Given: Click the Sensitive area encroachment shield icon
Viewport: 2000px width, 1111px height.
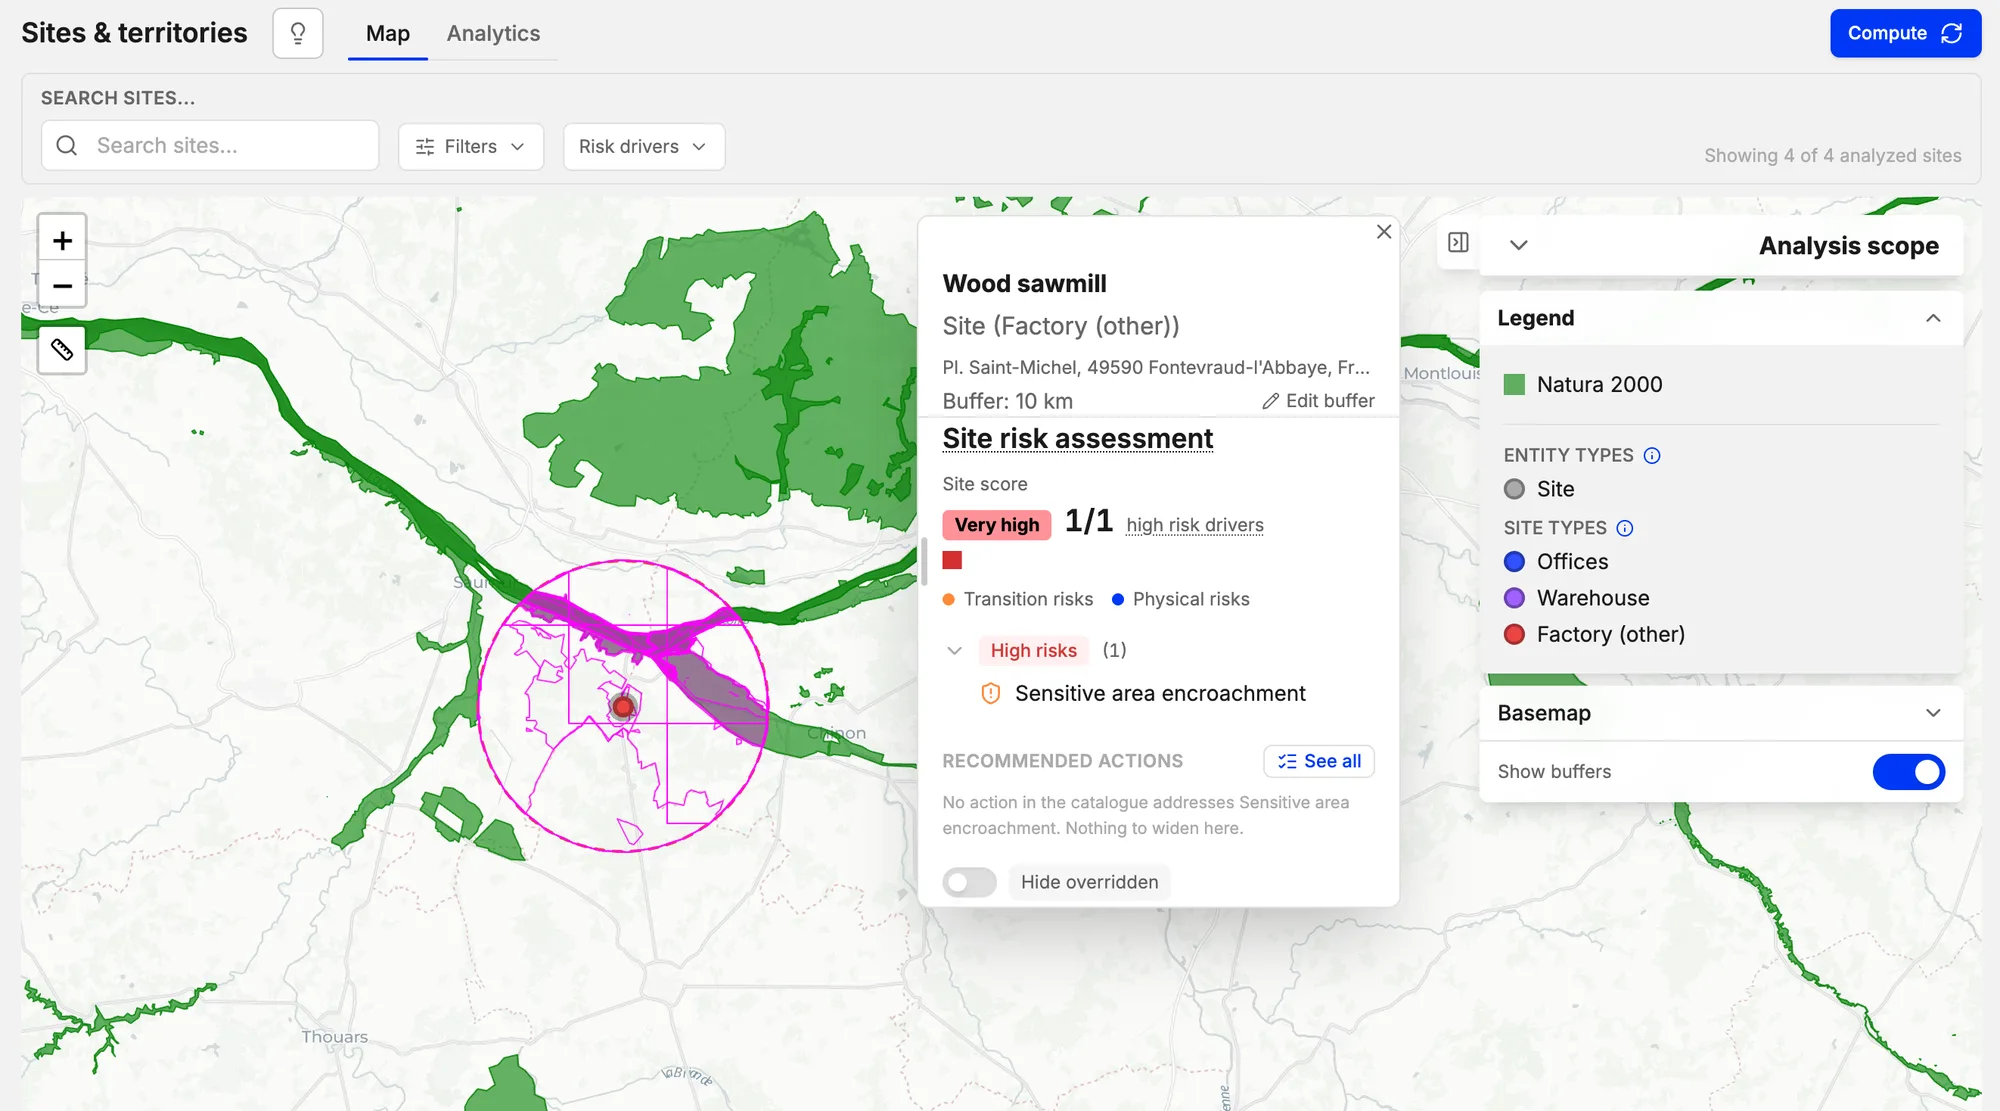Looking at the screenshot, I should [x=990, y=693].
